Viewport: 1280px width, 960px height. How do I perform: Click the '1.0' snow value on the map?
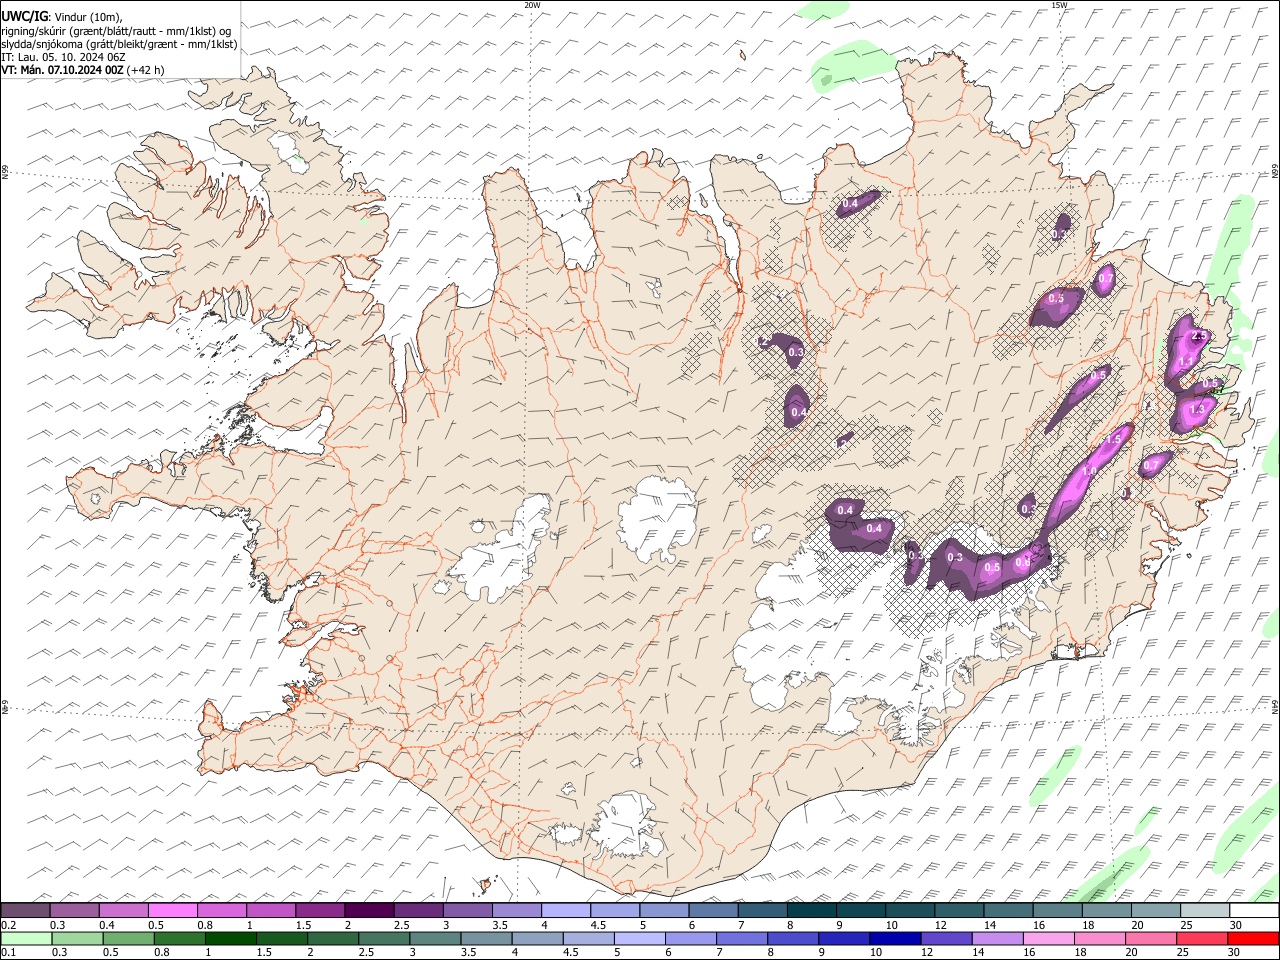point(1090,471)
